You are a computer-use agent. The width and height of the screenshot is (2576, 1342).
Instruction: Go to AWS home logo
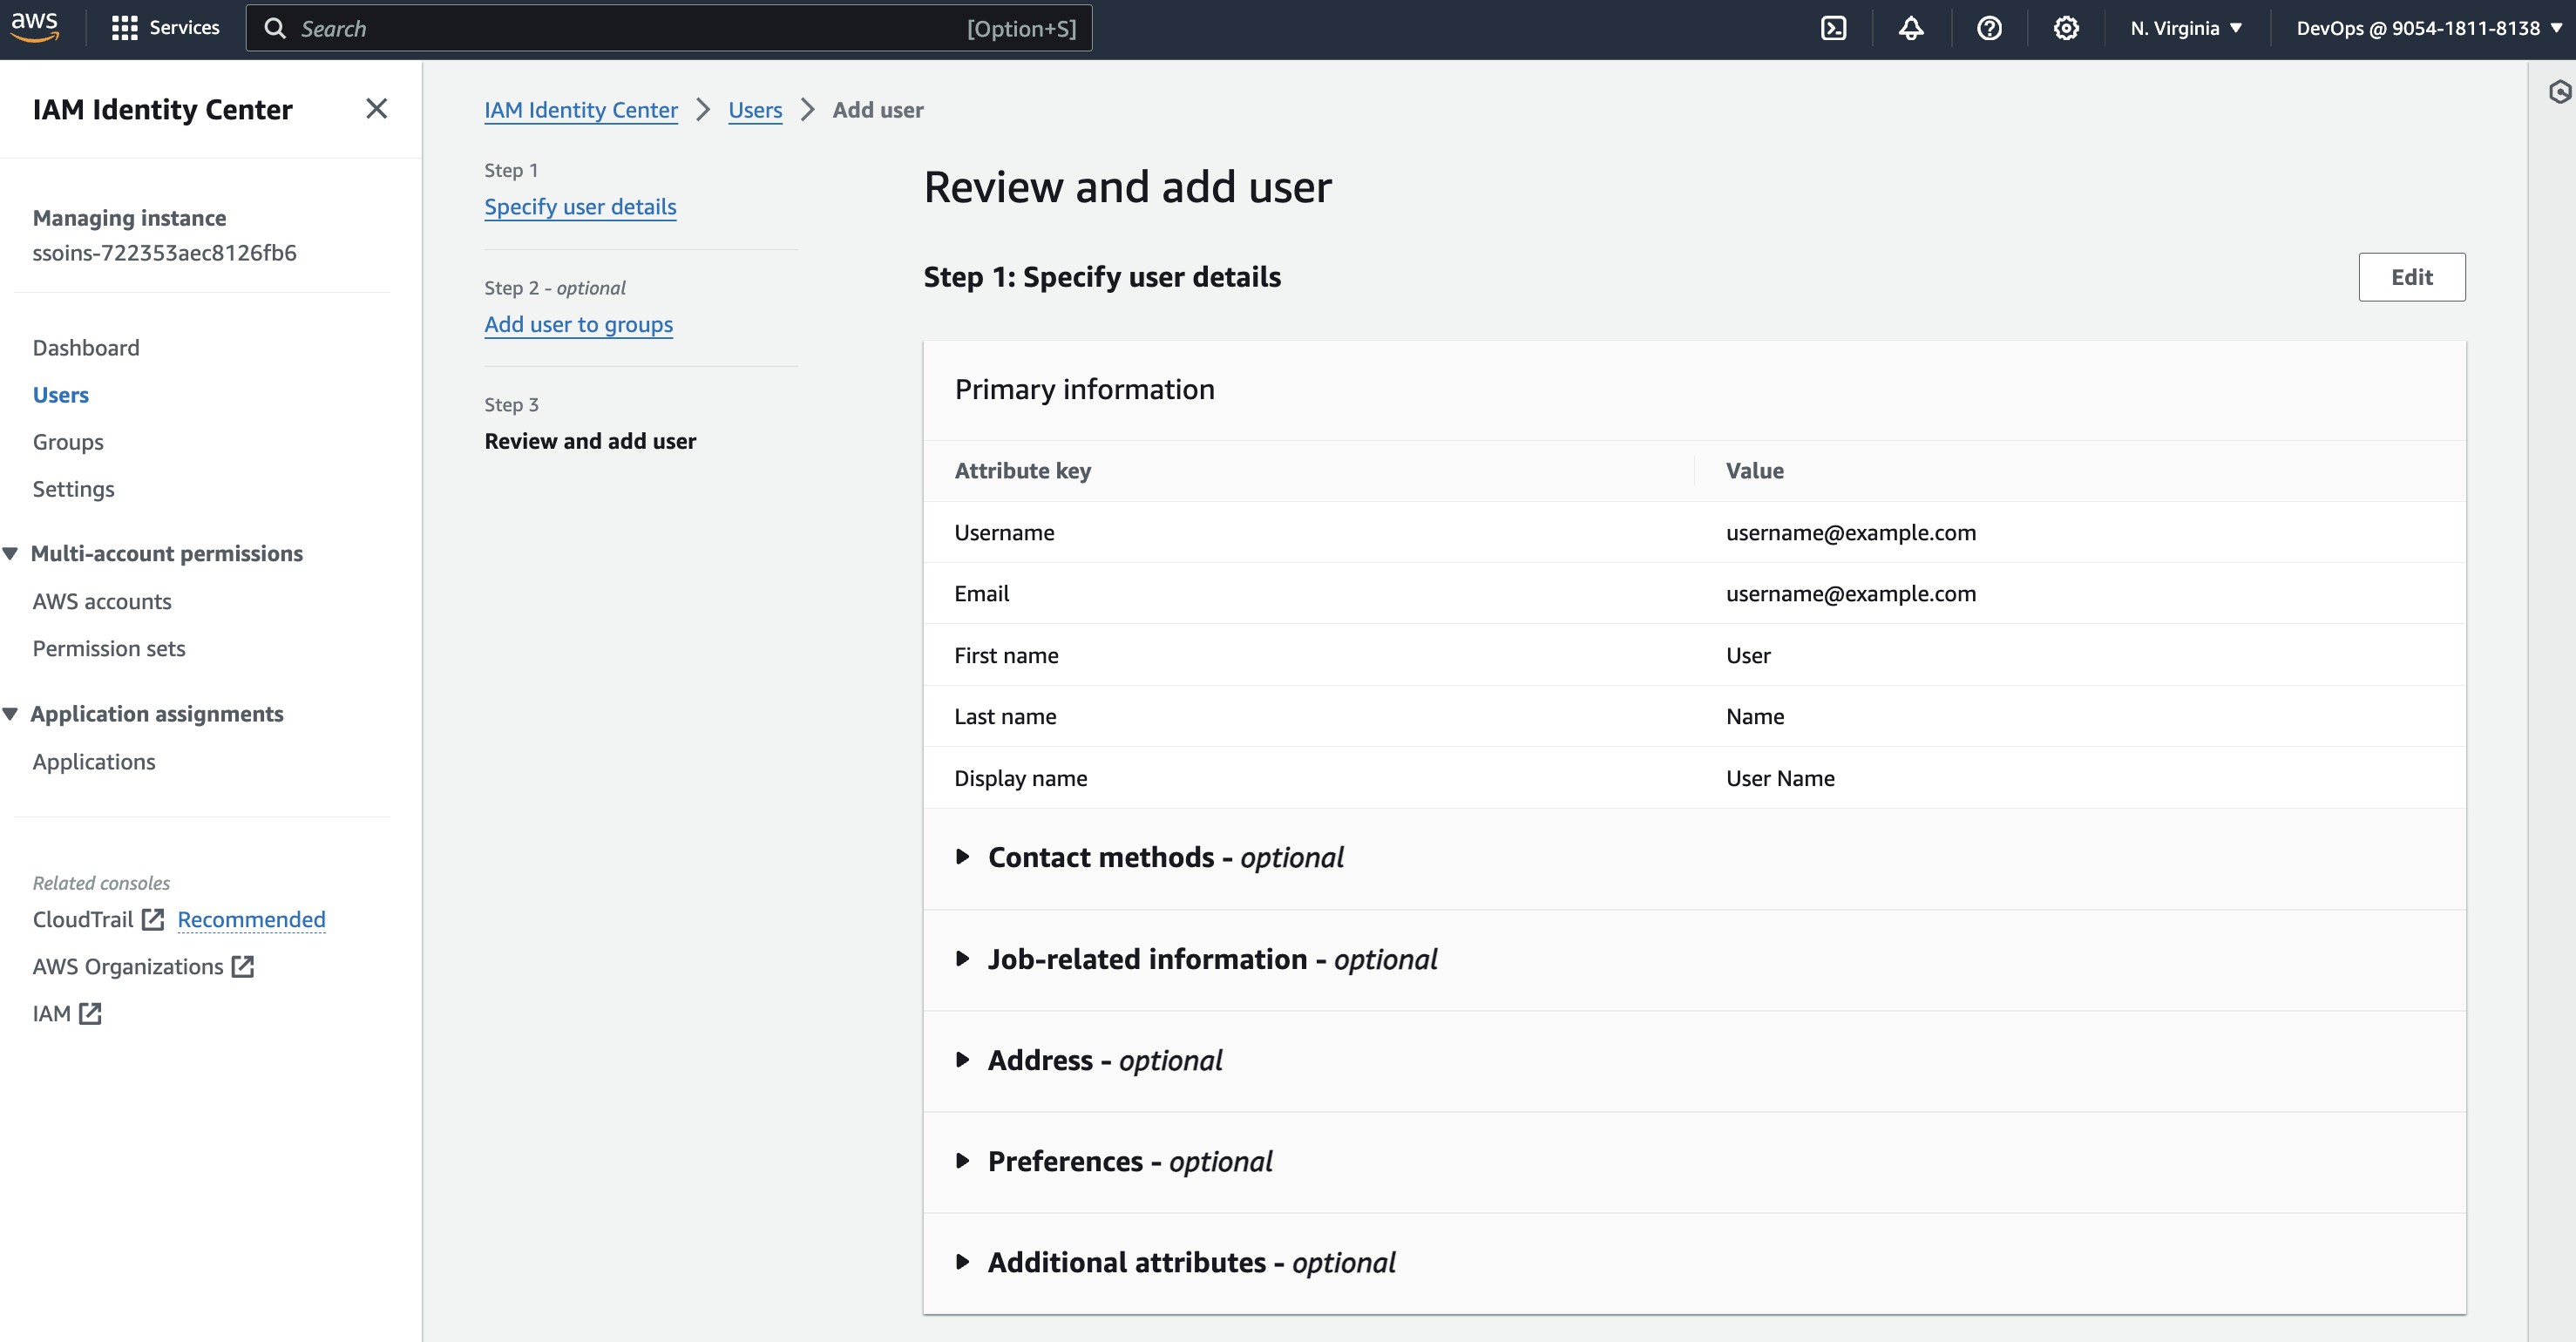coord(35,26)
